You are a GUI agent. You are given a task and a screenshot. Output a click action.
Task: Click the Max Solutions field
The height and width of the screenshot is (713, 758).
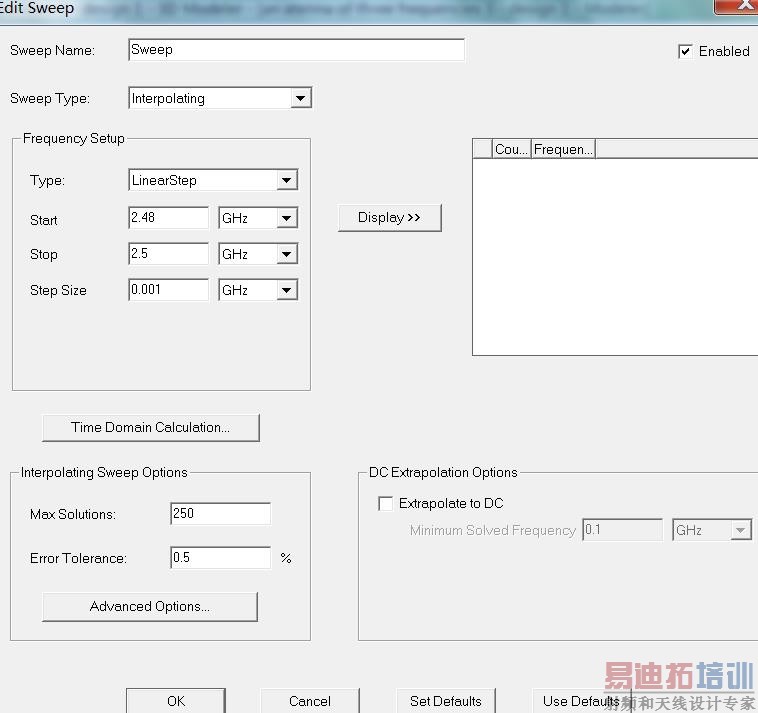(220, 513)
